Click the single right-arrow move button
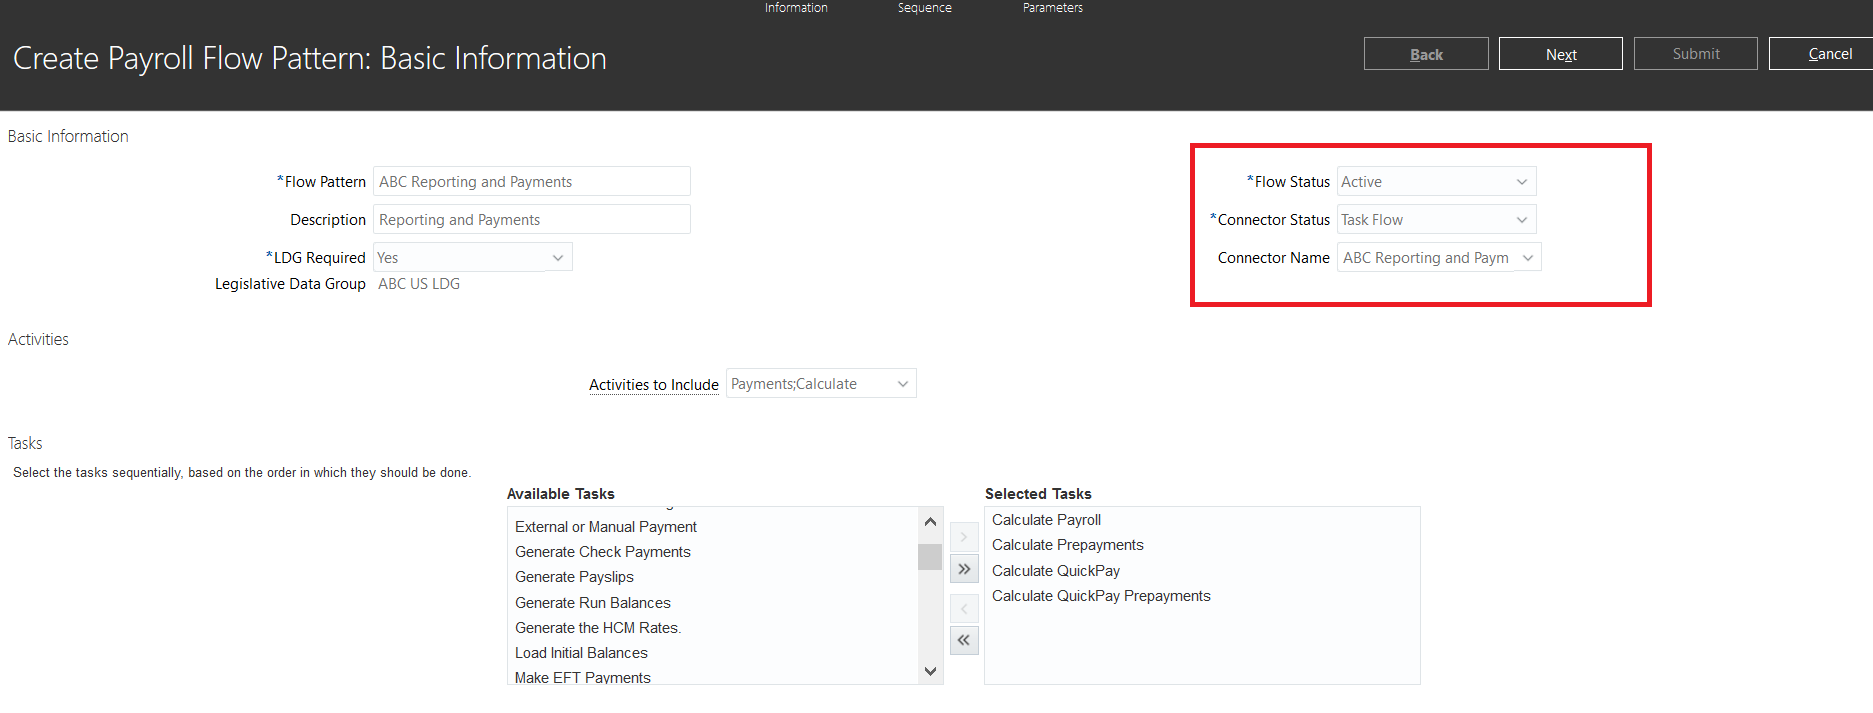This screenshot has width=1873, height=713. pos(964,537)
